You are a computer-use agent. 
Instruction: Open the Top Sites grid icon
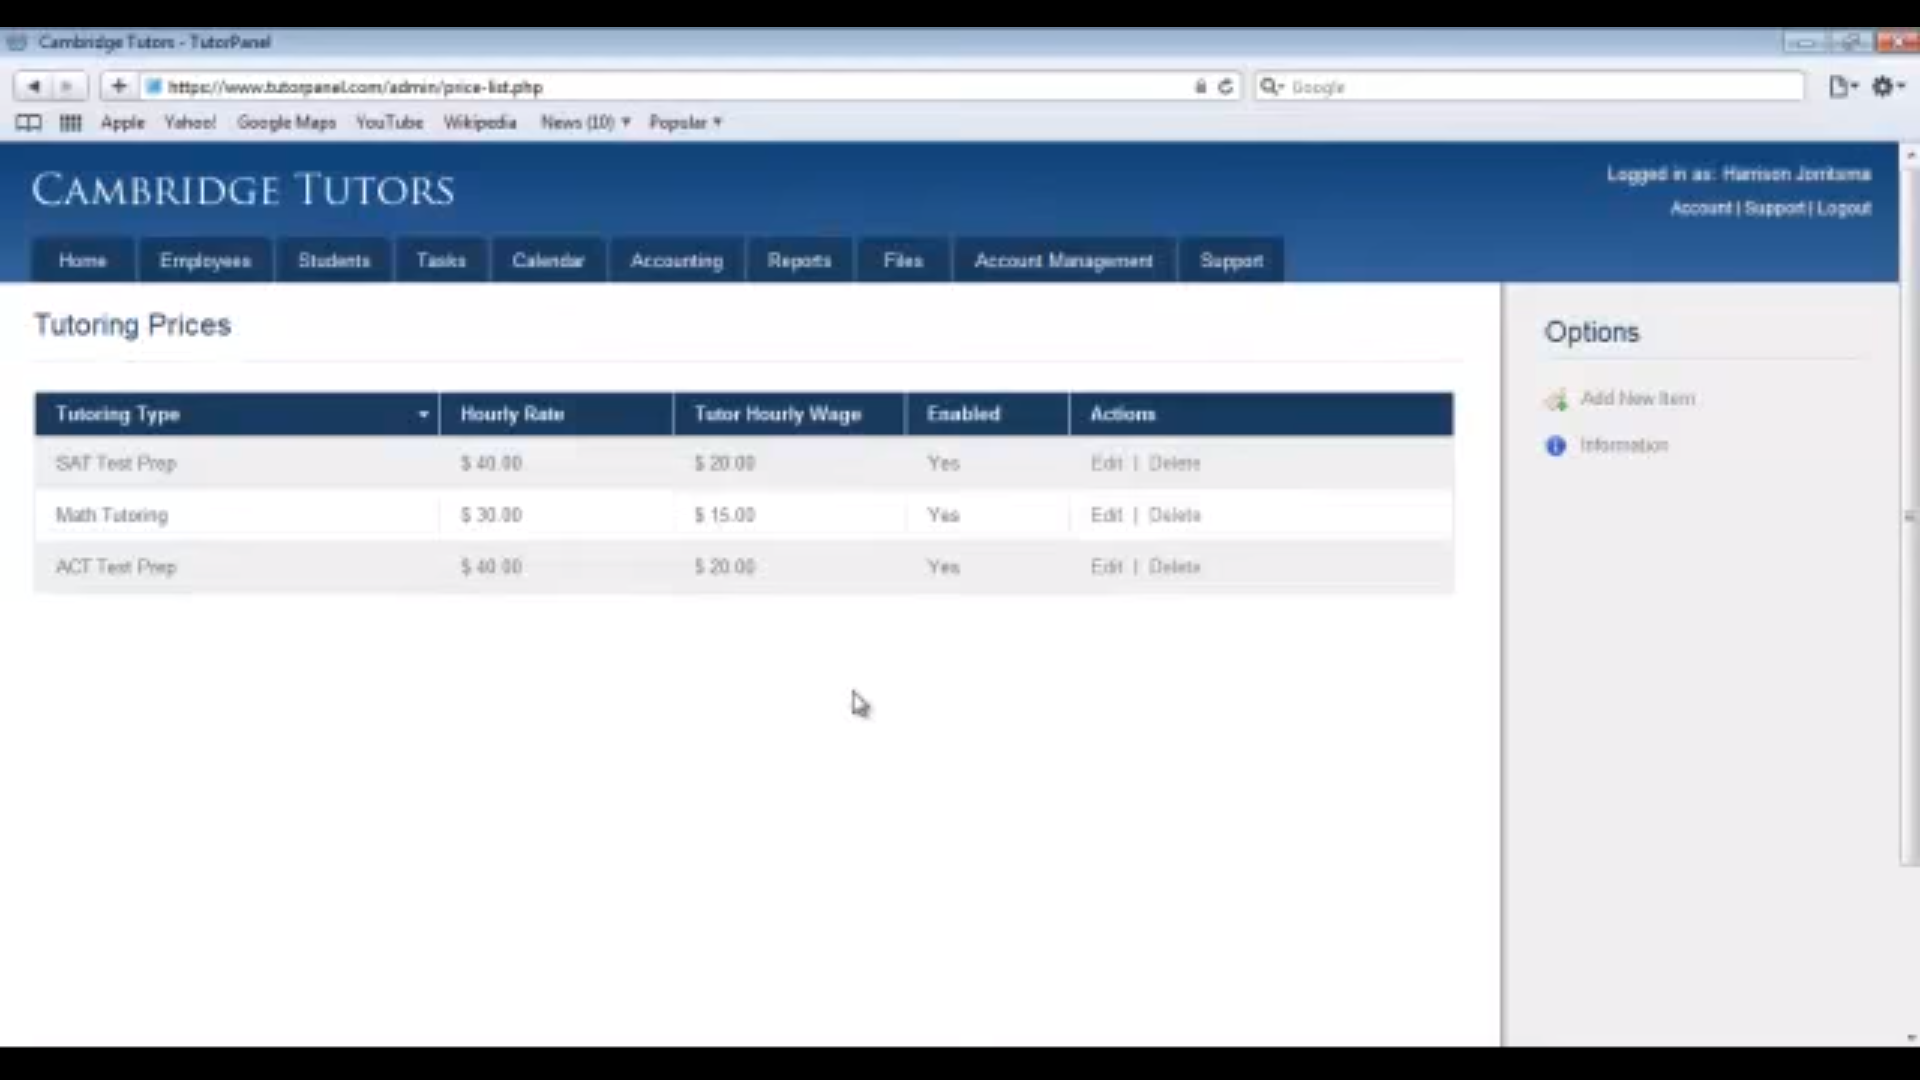tap(70, 123)
